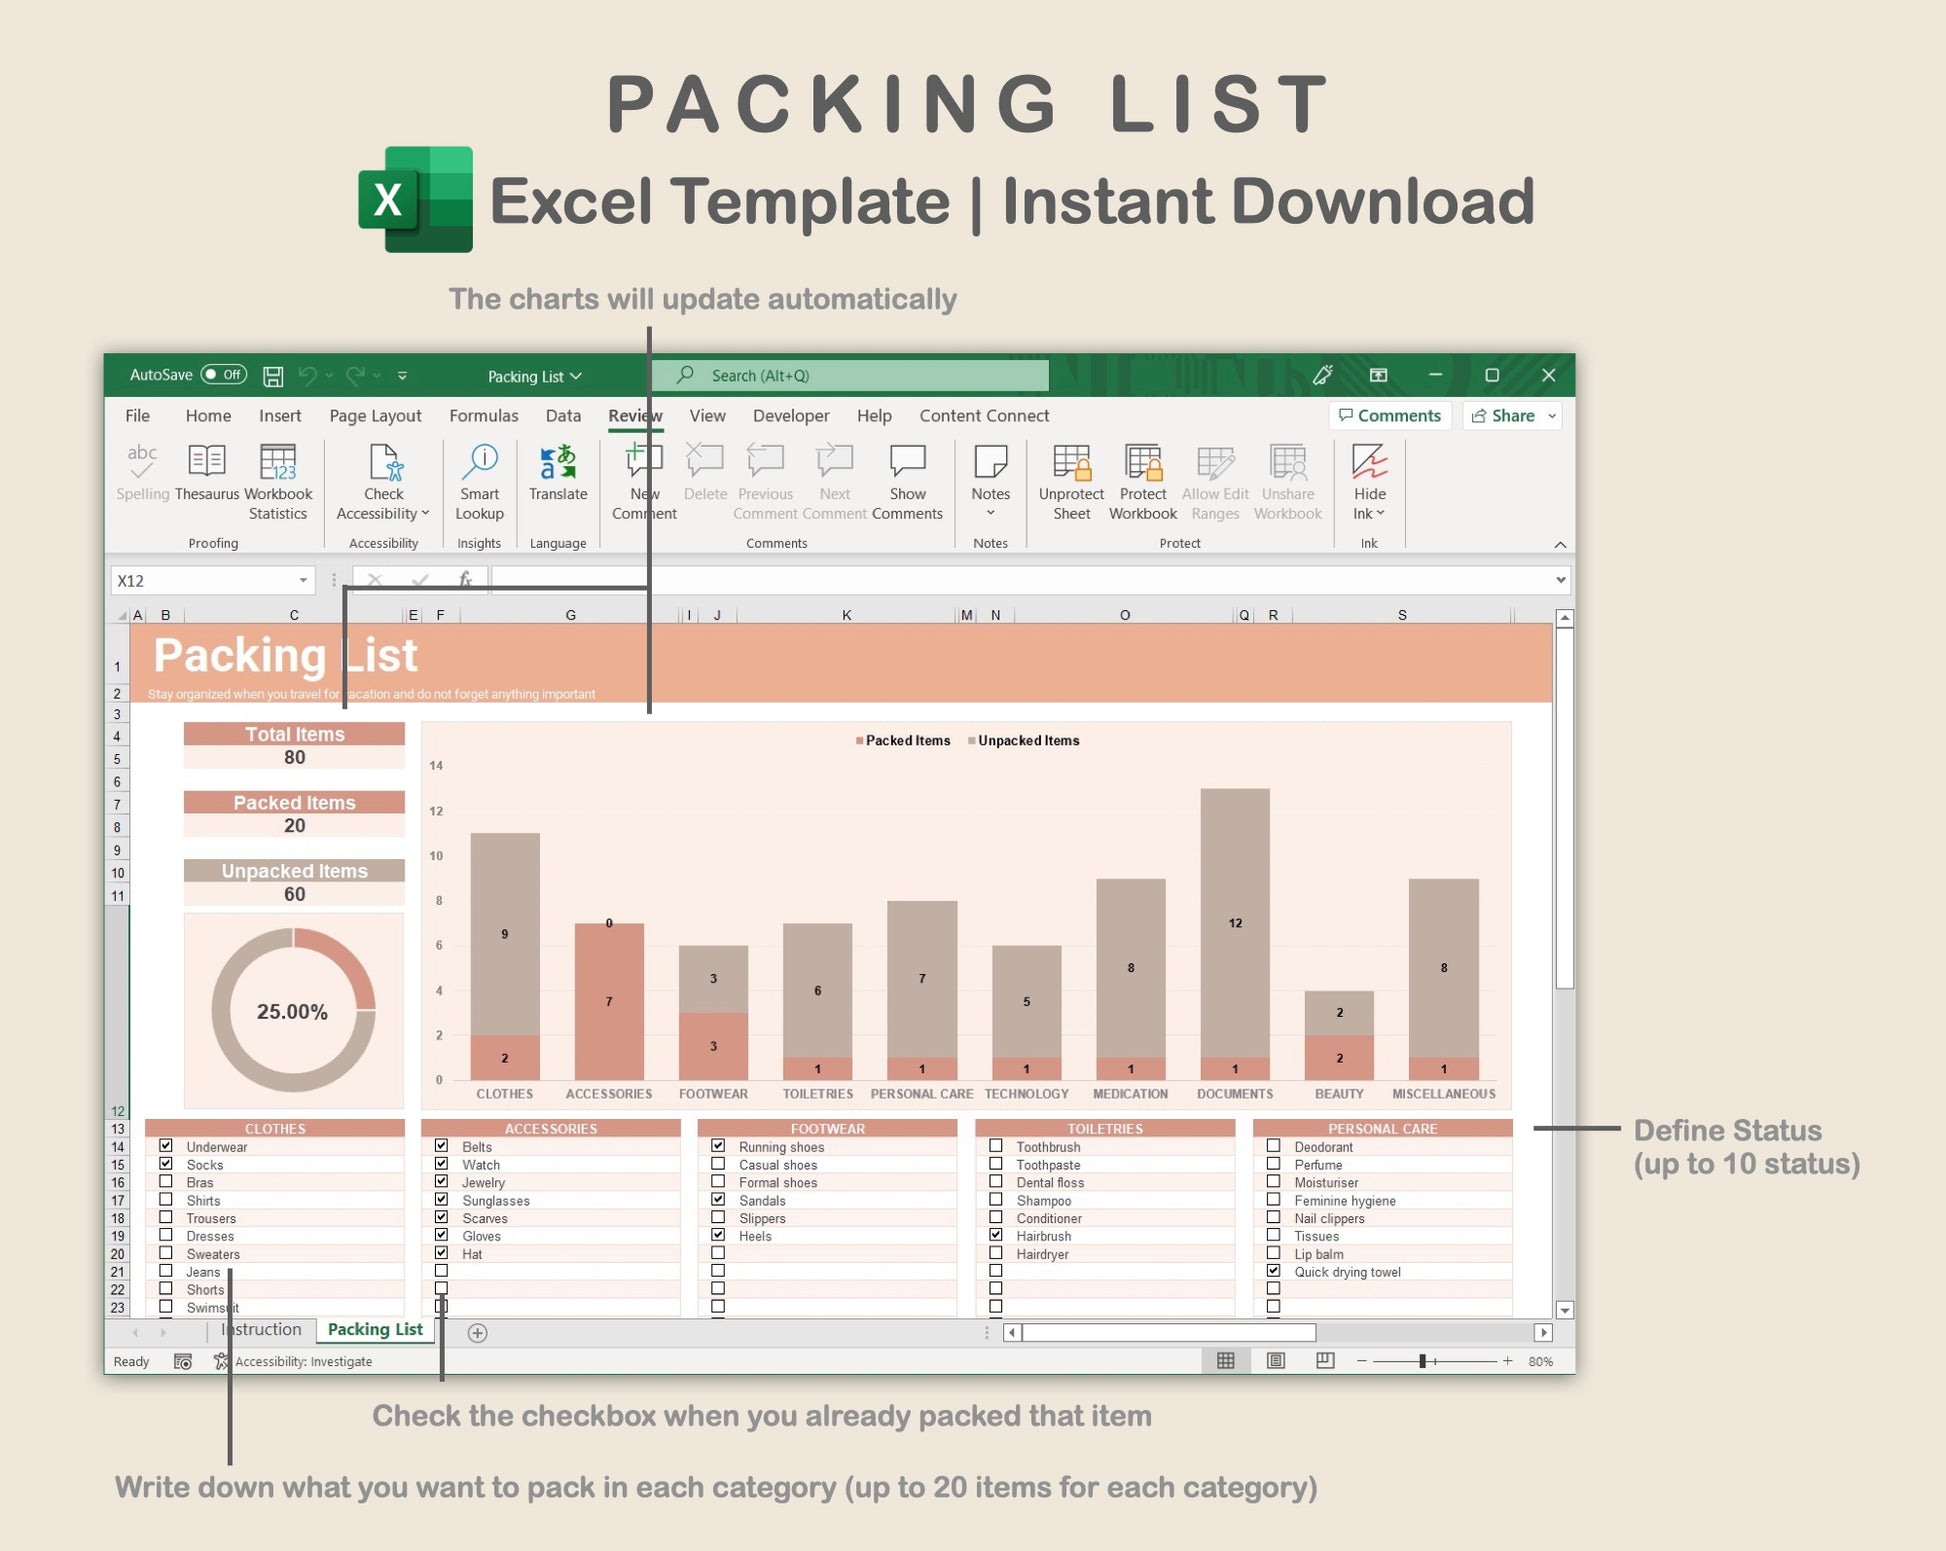
Task: Click the Share button
Action: pos(1510,415)
